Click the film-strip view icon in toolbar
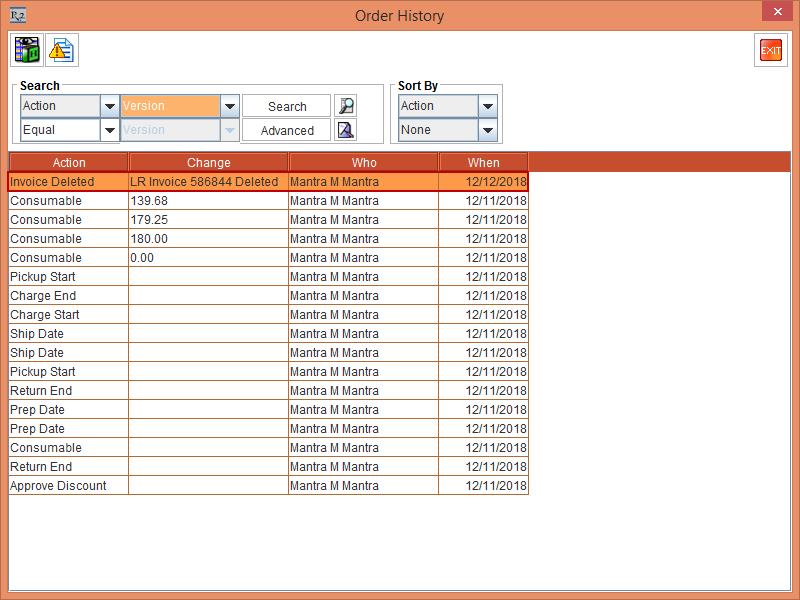Screen dimensions: 800x600 click(x=27, y=50)
